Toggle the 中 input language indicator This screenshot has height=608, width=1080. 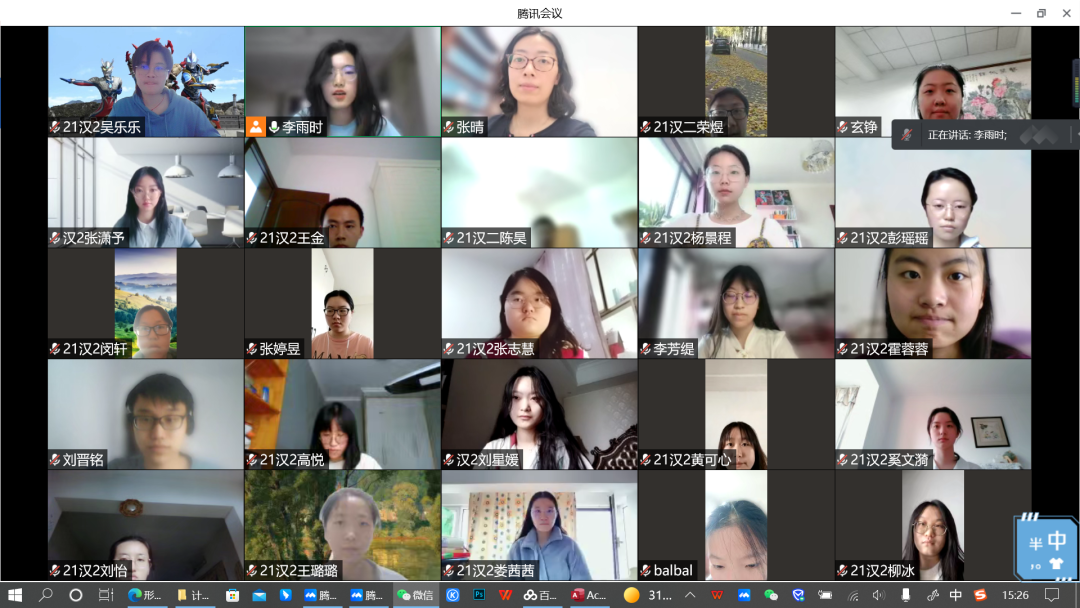tap(956, 595)
